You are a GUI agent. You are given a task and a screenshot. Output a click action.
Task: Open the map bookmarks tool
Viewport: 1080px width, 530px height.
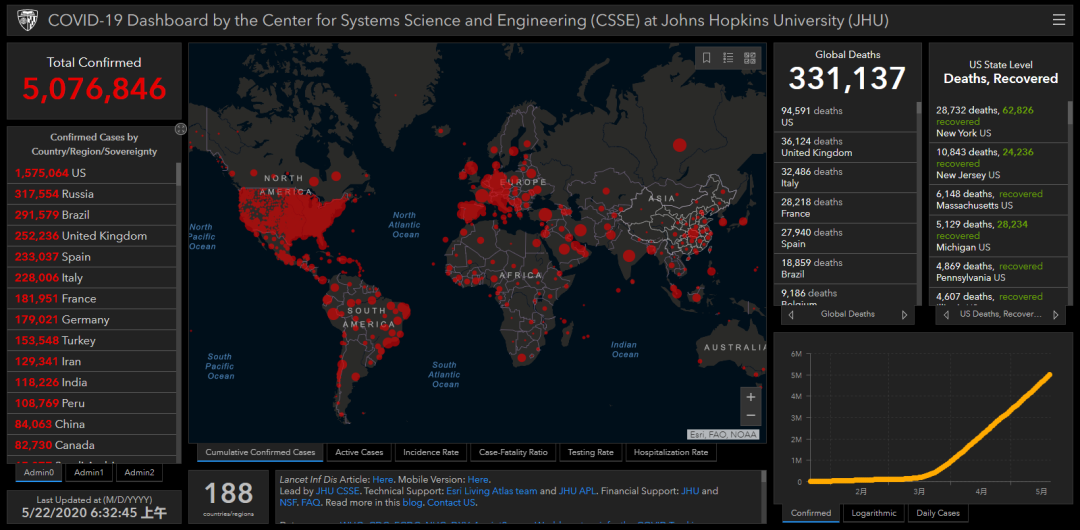pos(707,58)
